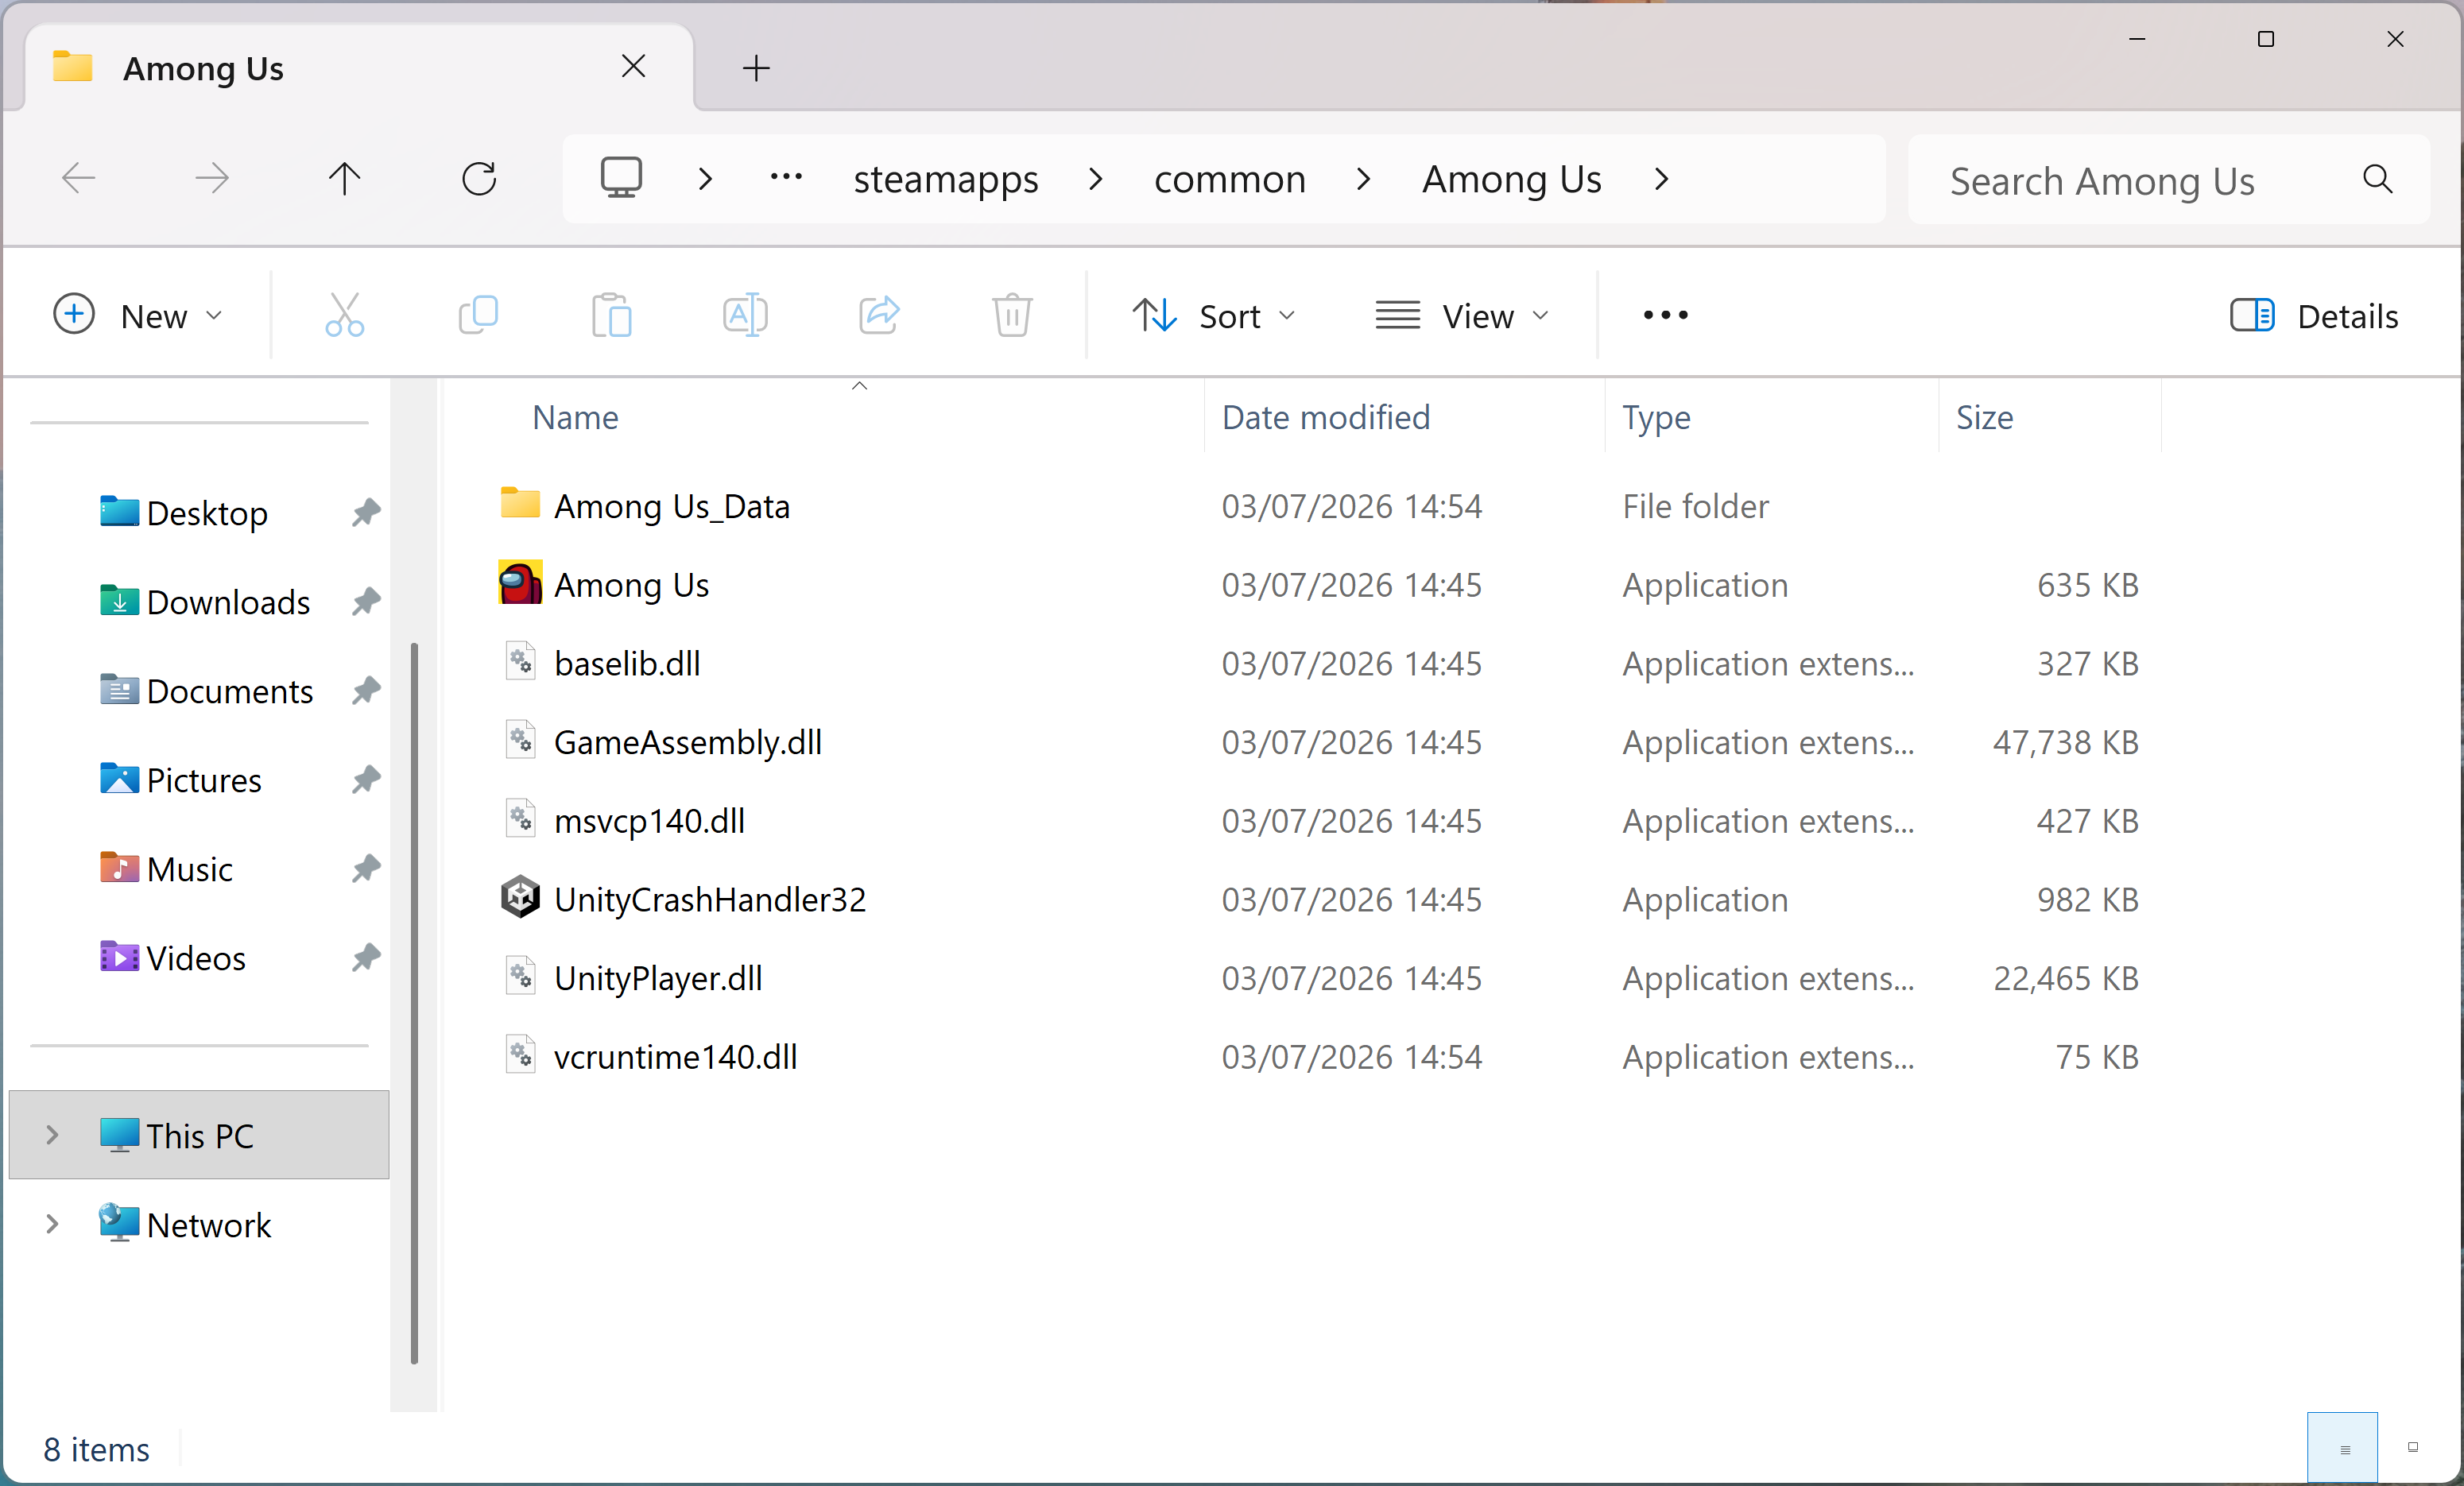Click the baselib.dll file icon

pyautogui.click(x=520, y=662)
